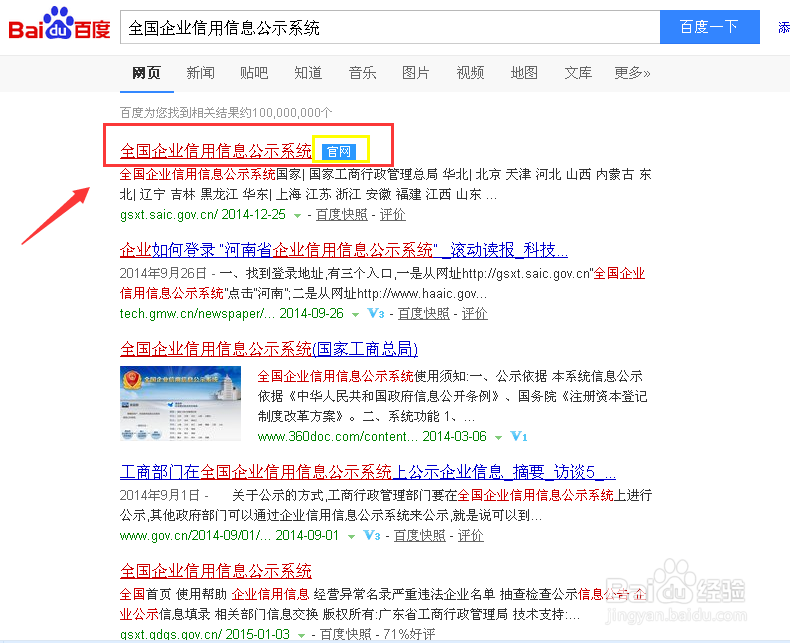This screenshot has width=790, height=643.
Task: Click green URL www.gov.cn/2014-09/01/...
Action: pyautogui.click(x=196, y=535)
